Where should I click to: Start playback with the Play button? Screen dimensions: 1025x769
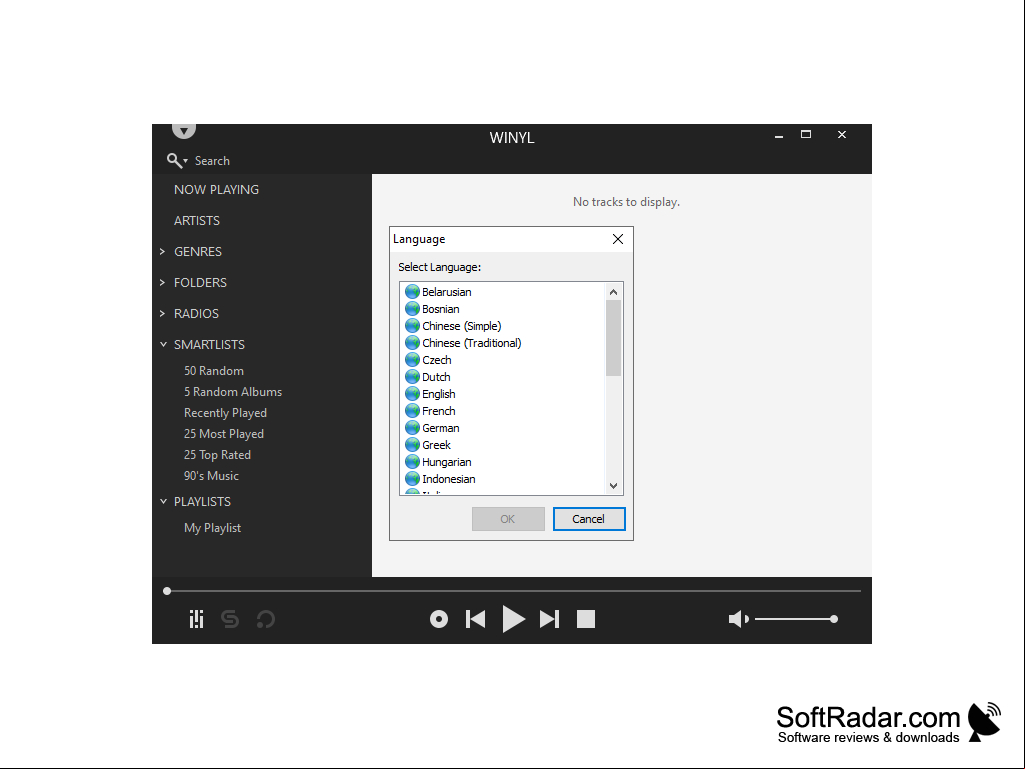(x=513, y=619)
